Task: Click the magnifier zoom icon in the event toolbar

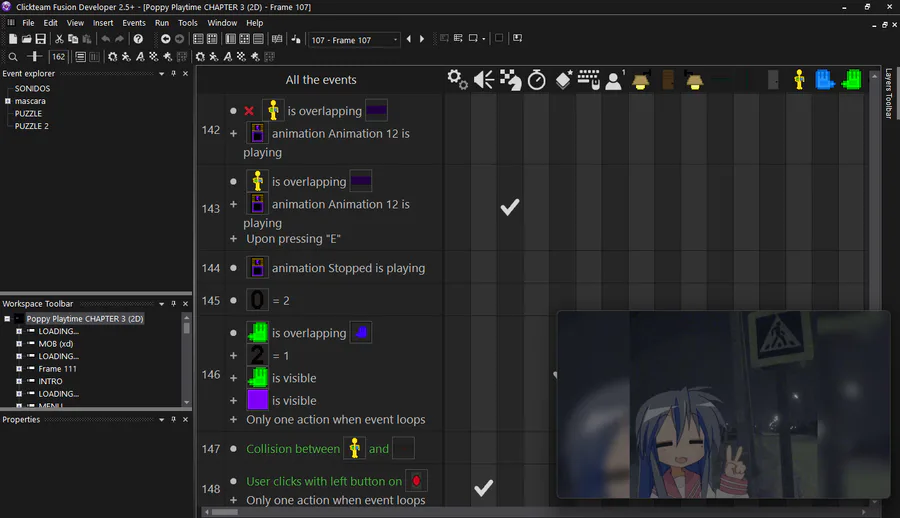Action: (13, 56)
